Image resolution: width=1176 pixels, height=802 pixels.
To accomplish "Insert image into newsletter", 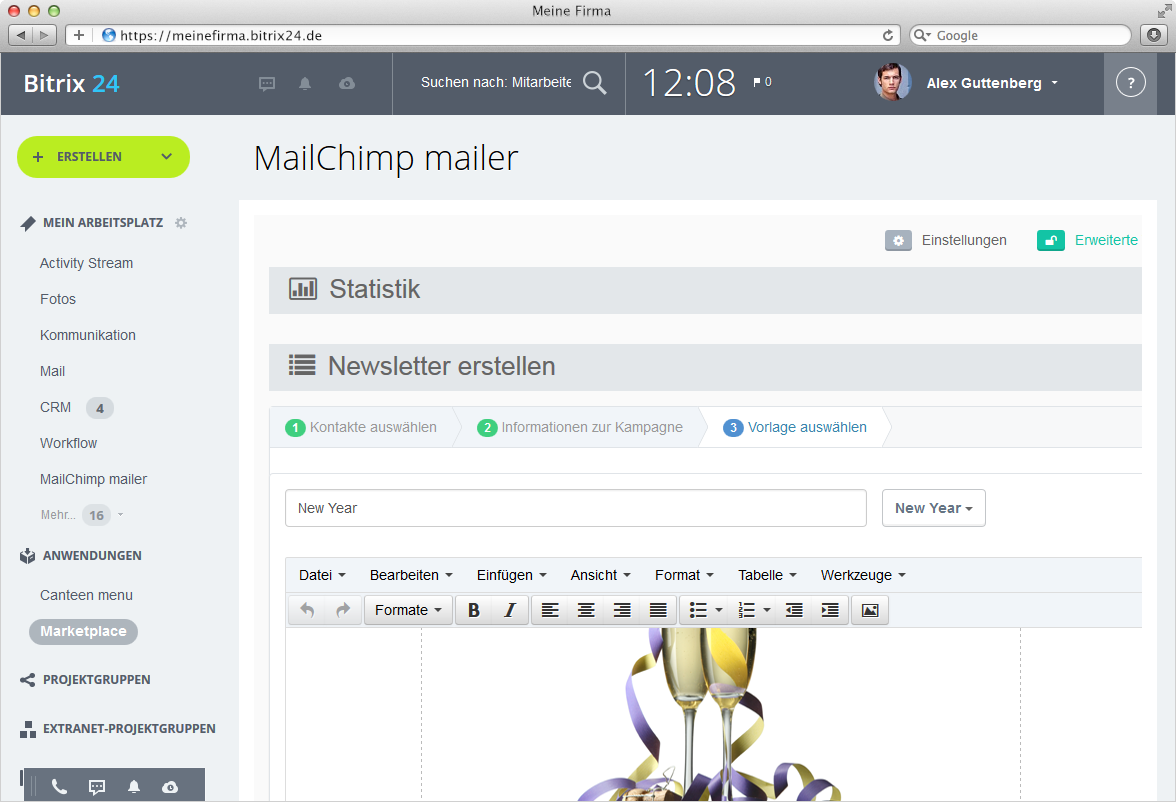I will (870, 610).
